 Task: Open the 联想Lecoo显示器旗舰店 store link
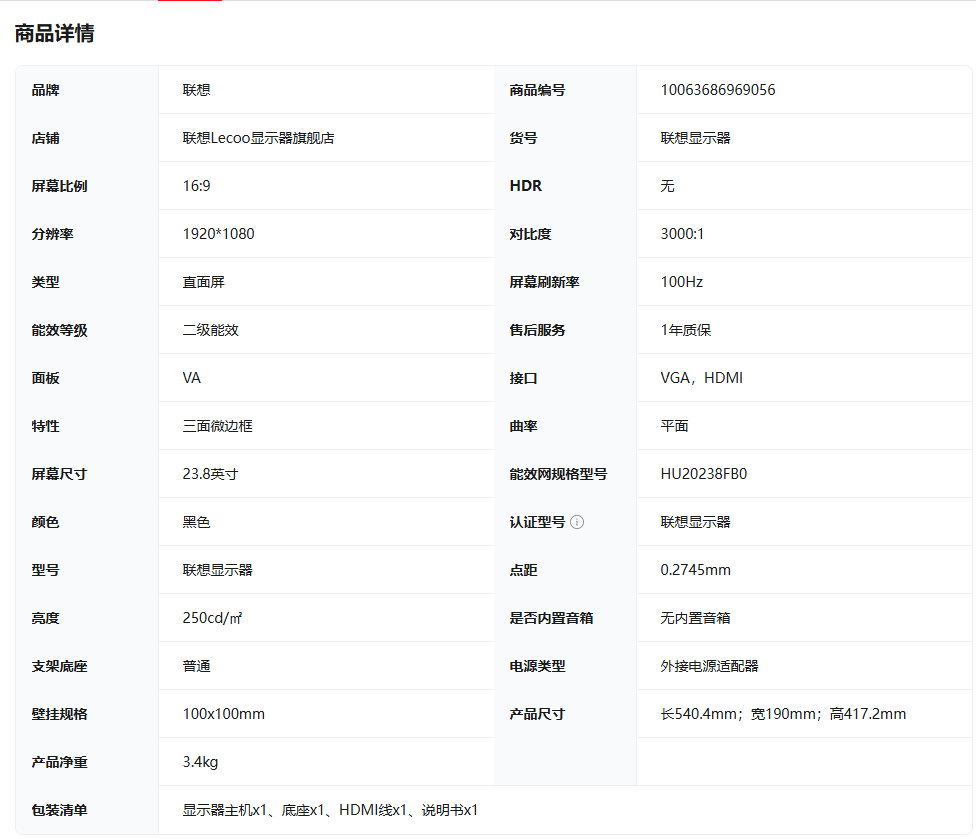point(258,138)
